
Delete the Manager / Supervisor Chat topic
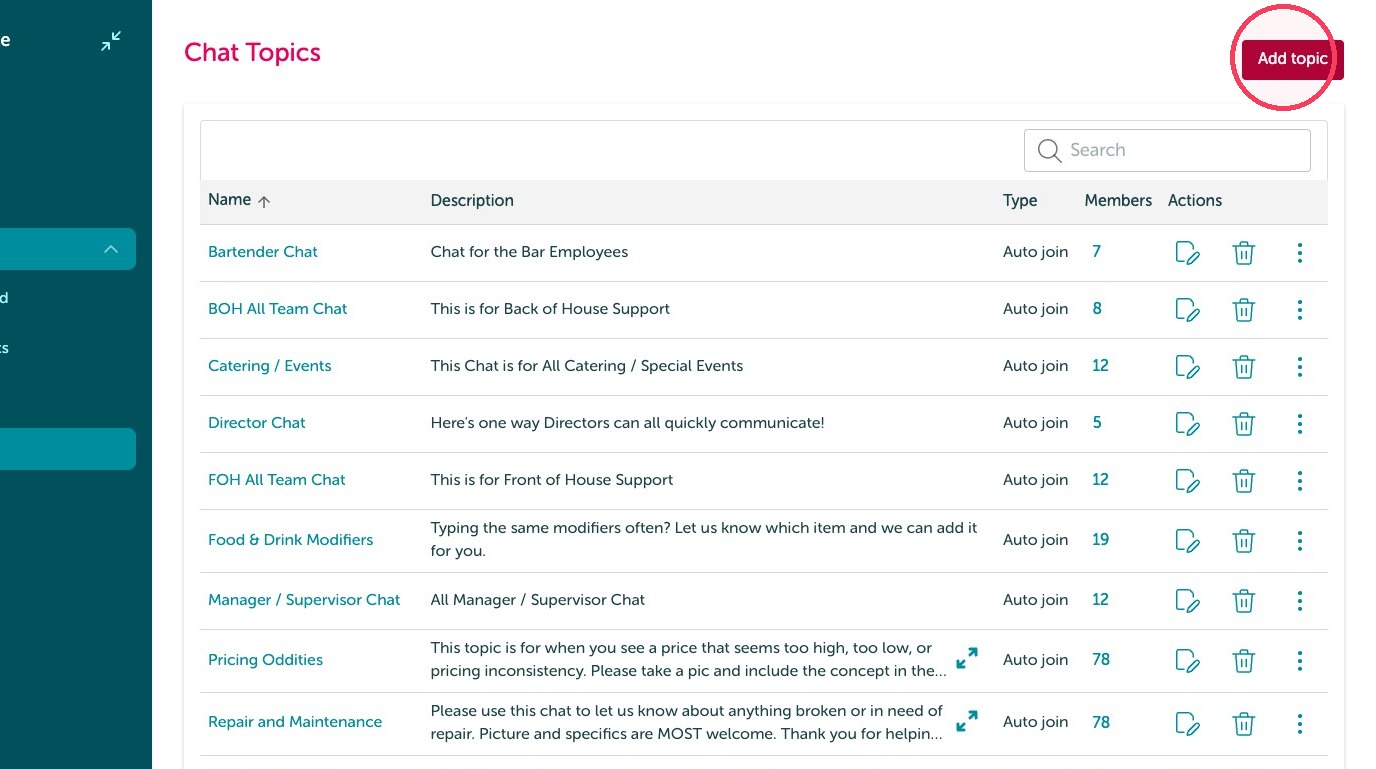click(x=1243, y=601)
